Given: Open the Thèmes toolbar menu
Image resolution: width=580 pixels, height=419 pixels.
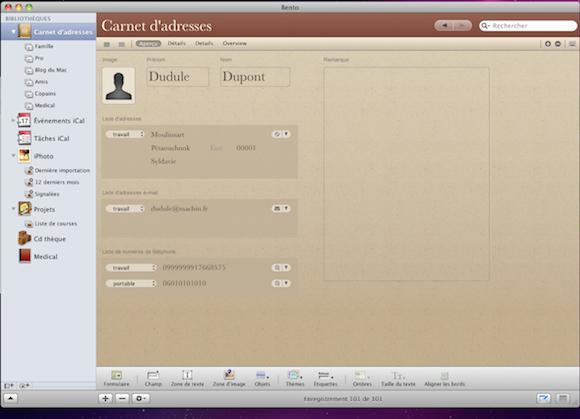Looking at the screenshot, I should (295, 378).
